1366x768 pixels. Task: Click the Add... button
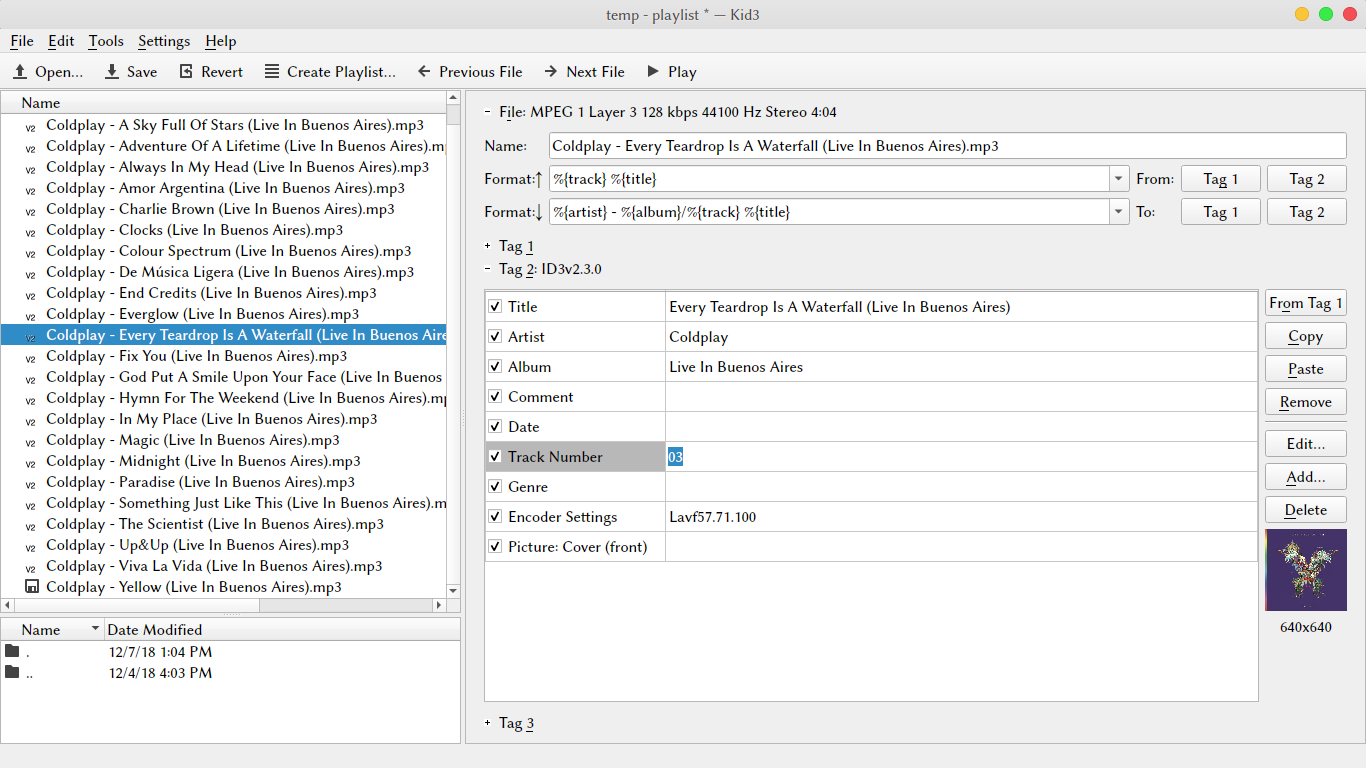coord(1306,477)
